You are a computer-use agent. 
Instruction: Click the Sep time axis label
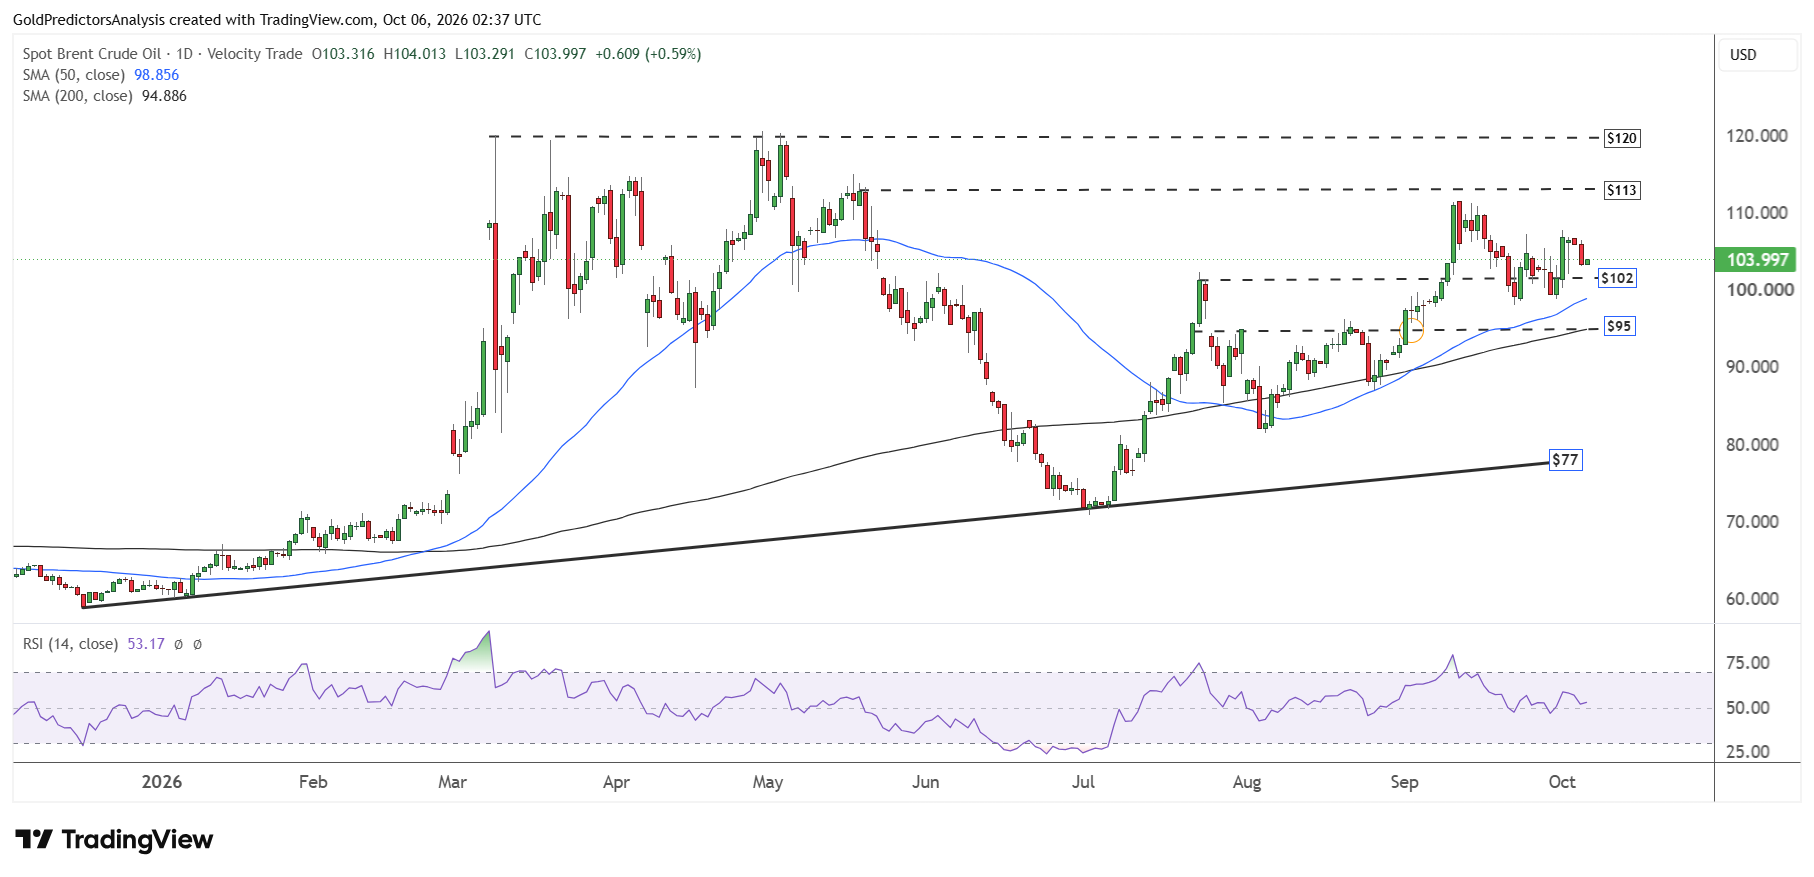1404,782
